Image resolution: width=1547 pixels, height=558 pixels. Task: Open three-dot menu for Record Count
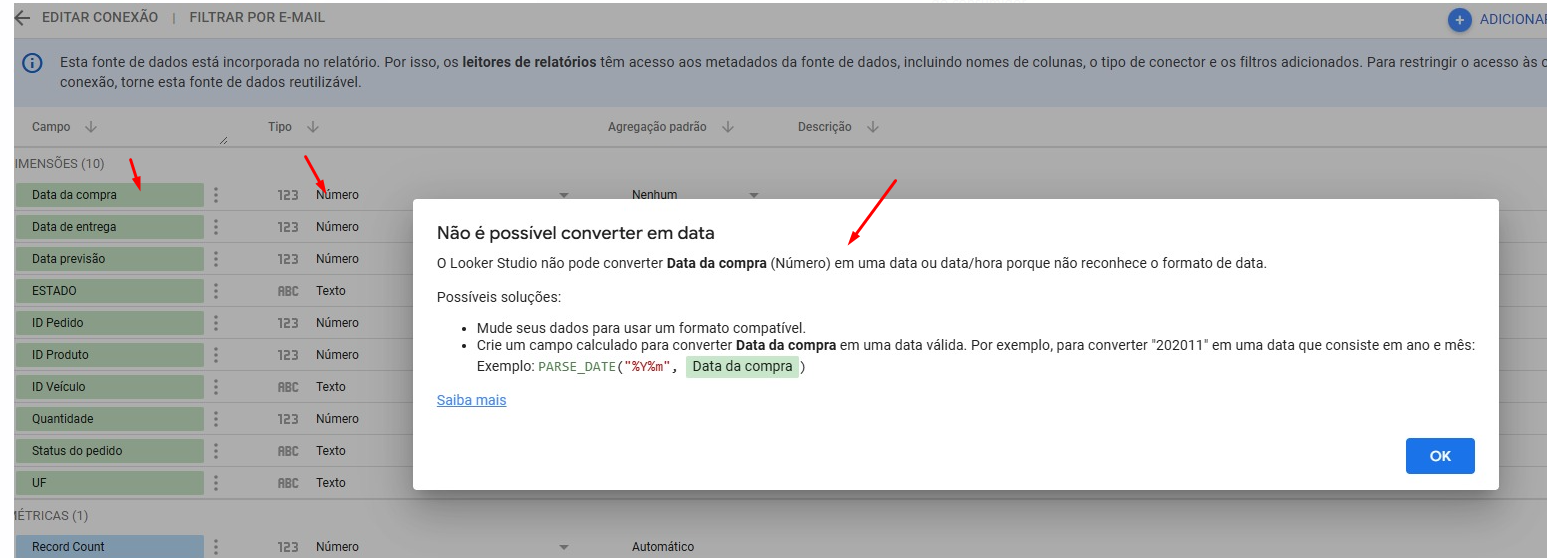tap(216, 547)
